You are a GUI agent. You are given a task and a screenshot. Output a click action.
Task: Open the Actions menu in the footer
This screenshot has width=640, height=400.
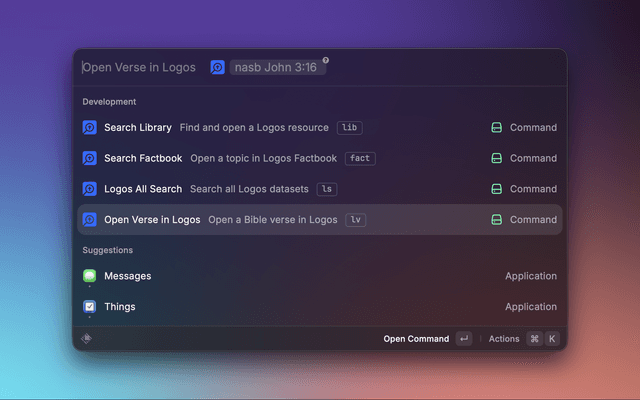(504, 339)
